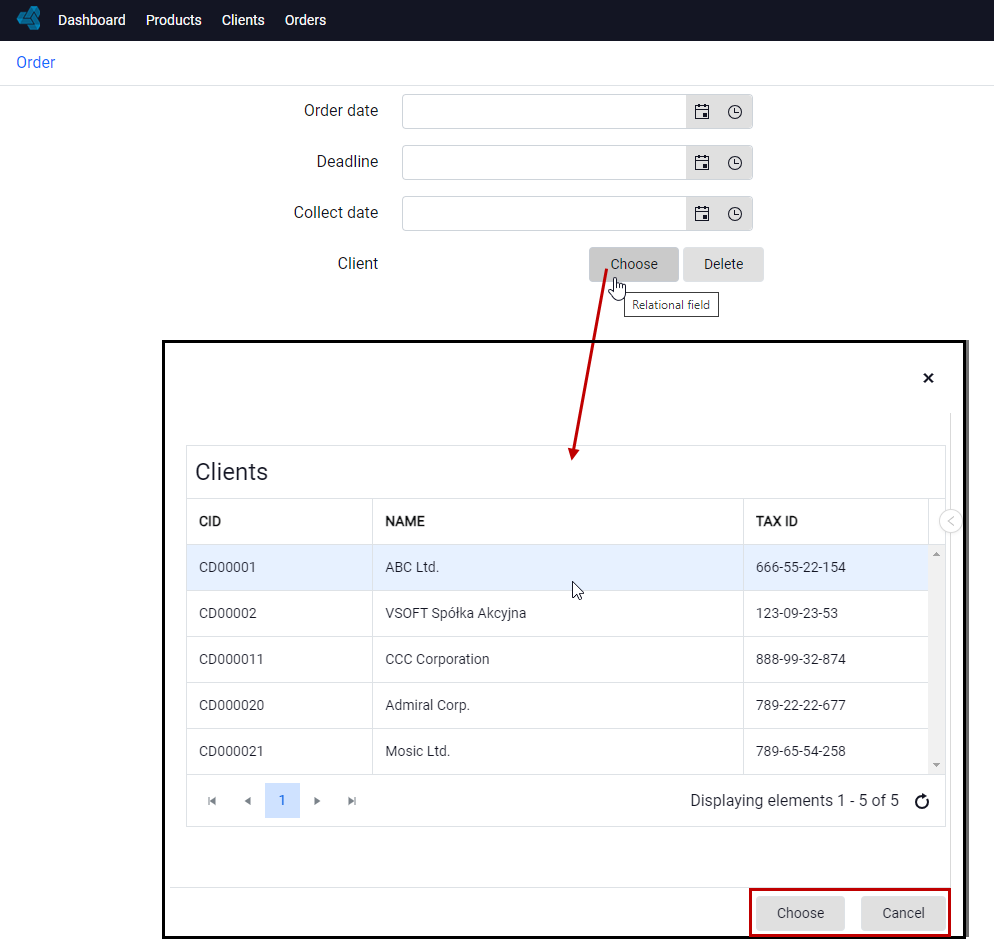The width and height of the screenshot is (994, 939).
Task: Cancel the Clients selection dialog
Action: click(903, 913)
